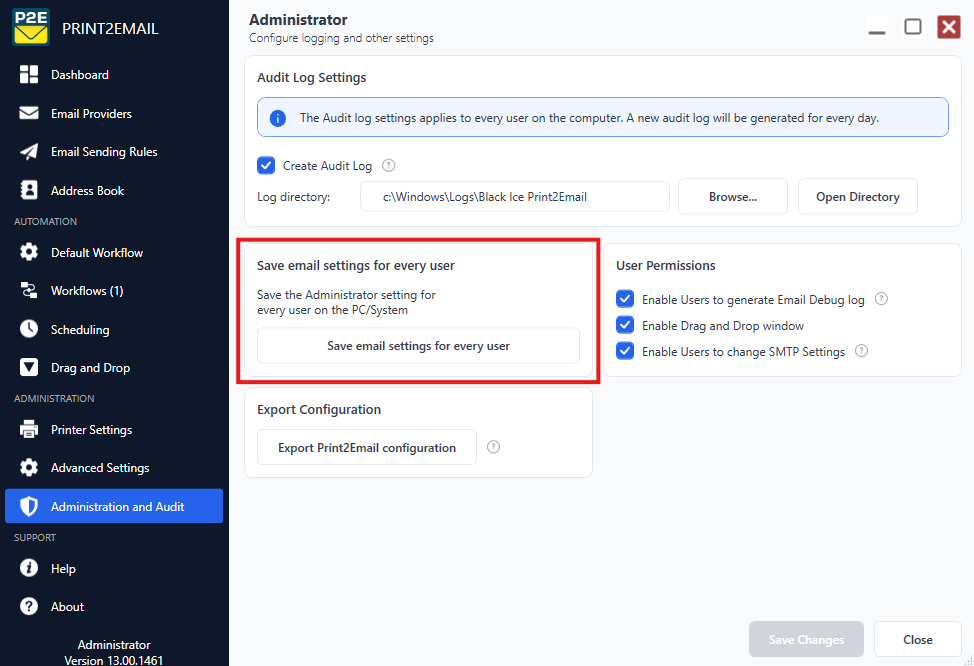Click help icon next to SMTP Settings option
974x666 pixels.
(x=861, y=351)
